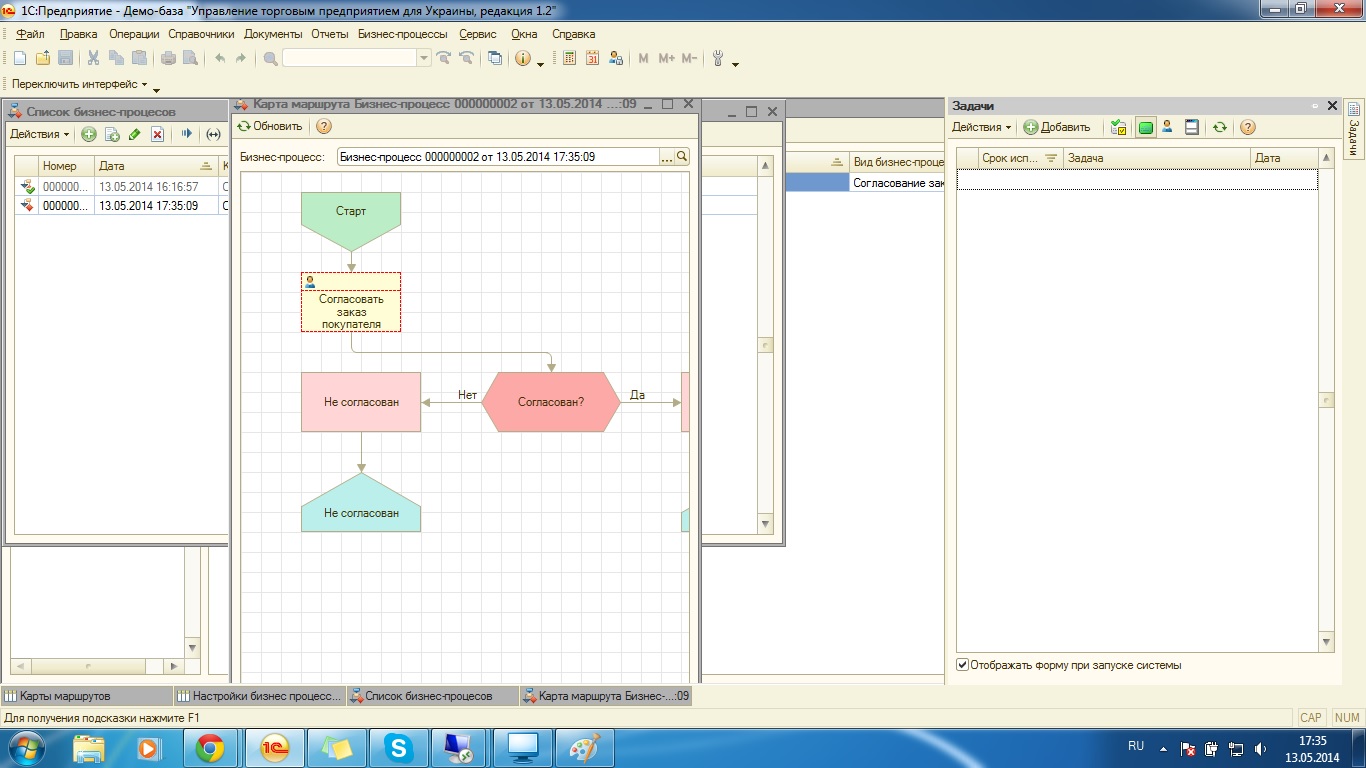Toggle the green highlighted view button in Tasks

pyautogui.click(x=1145, y=127)
